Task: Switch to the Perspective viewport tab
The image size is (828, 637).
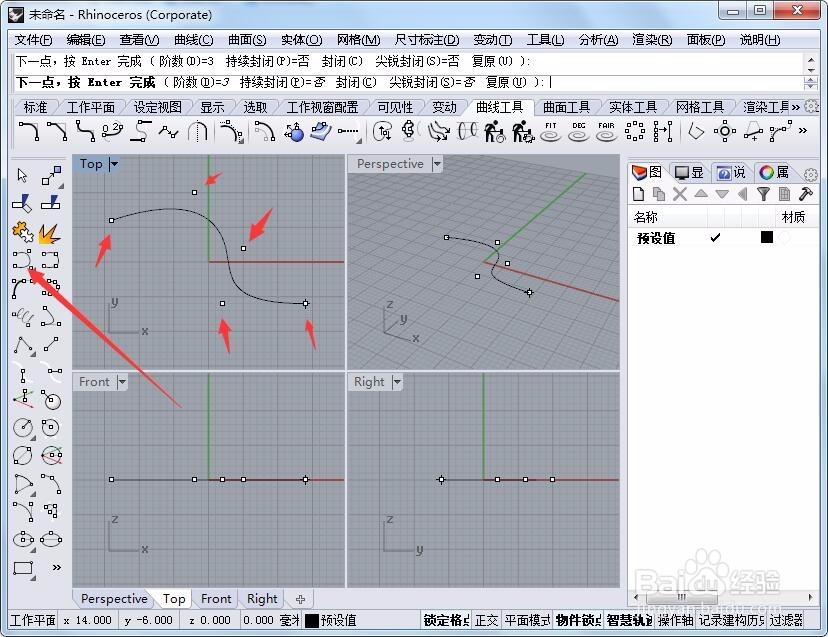Action: pyautogui.click(x=114, y=599)
